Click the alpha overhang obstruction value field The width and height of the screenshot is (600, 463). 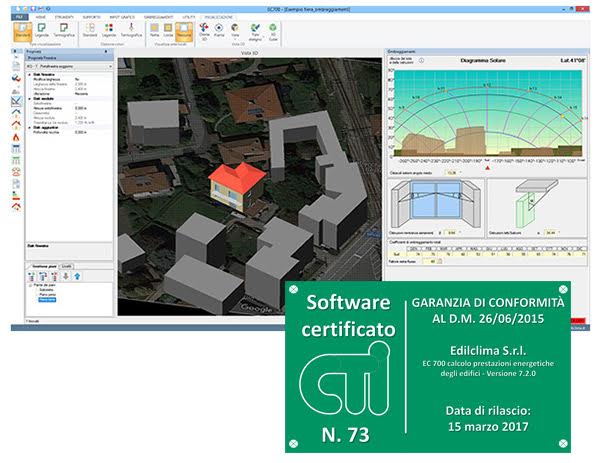click(551, 232)
